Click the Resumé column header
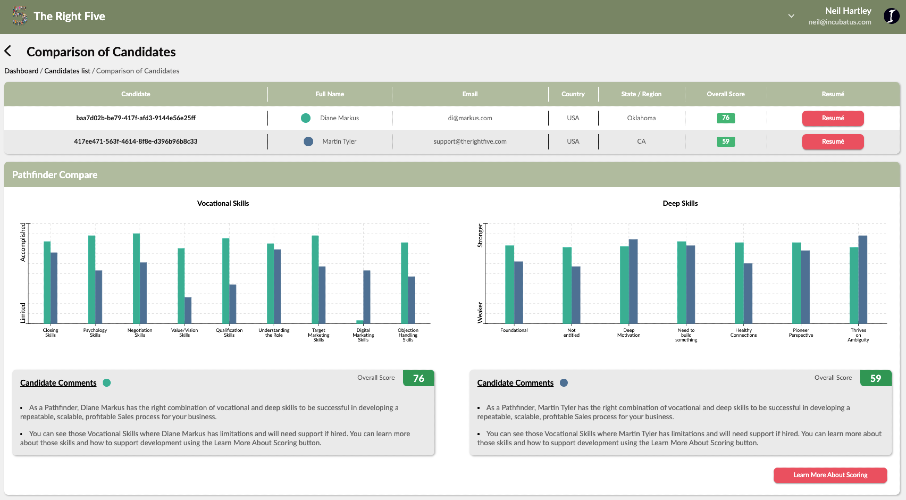The image size is (906, 500). pyautogui.click(x=833, y=94)
